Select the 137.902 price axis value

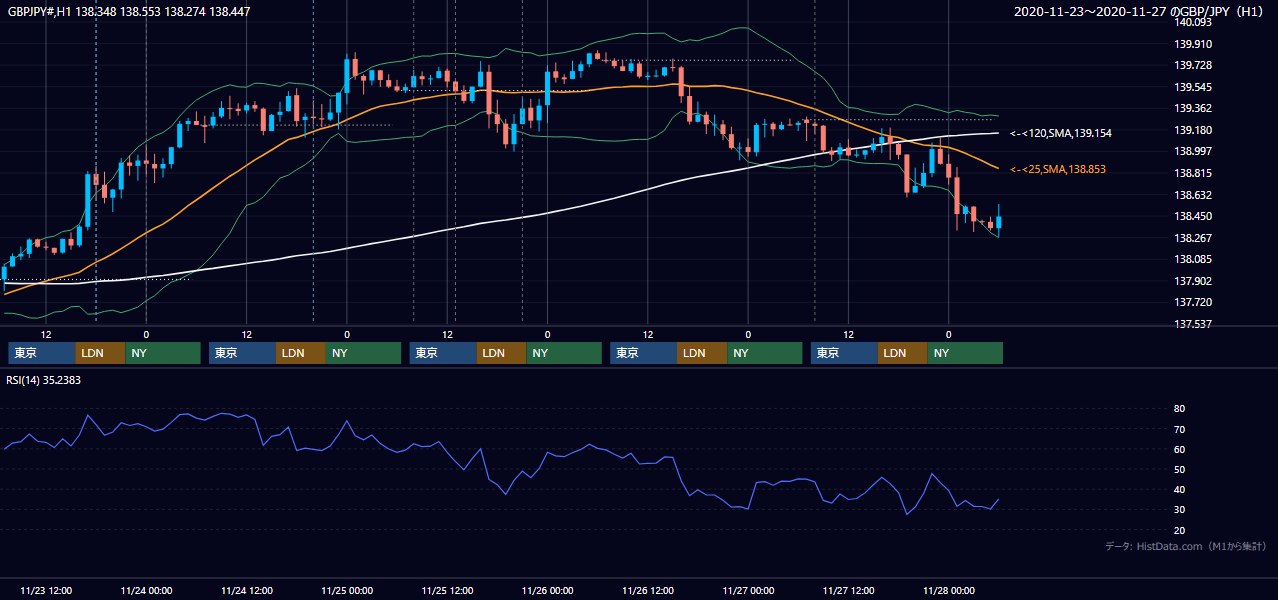pos(1192,281)
